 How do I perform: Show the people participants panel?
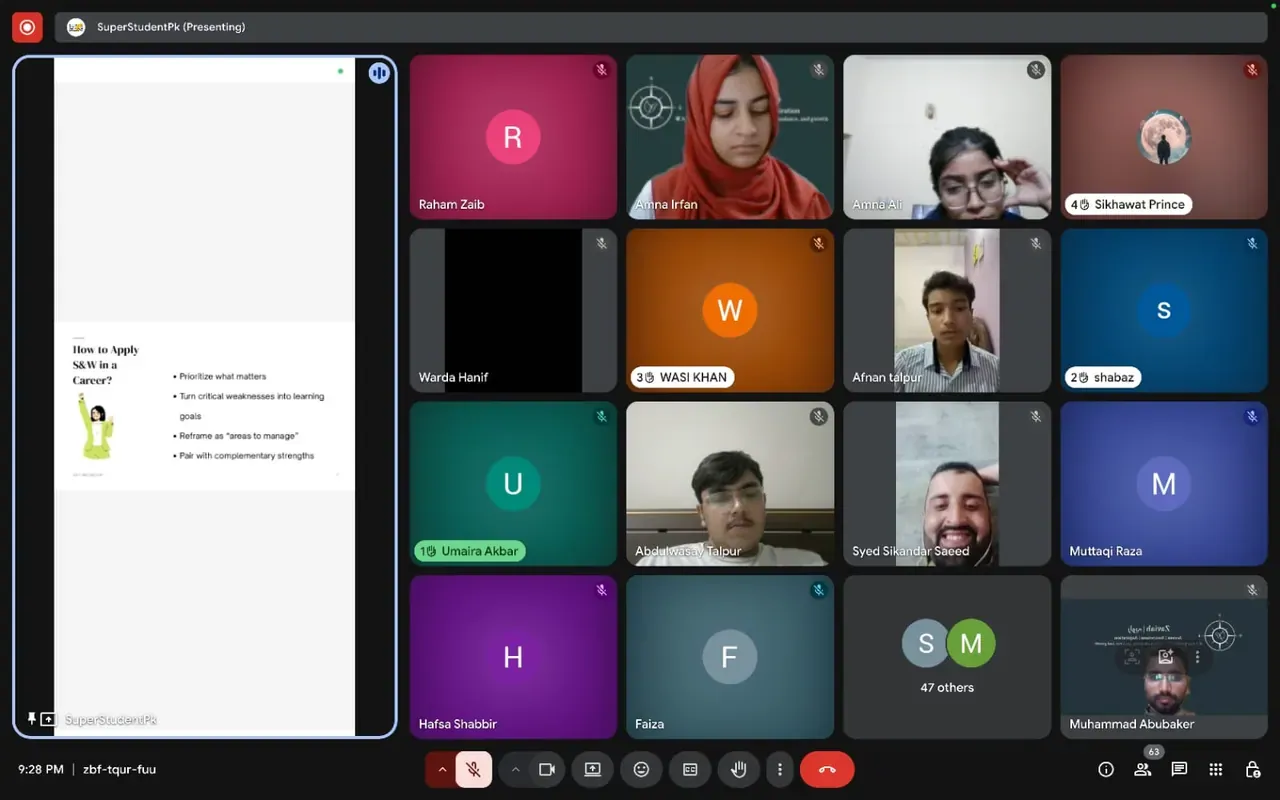[1142, 769]
